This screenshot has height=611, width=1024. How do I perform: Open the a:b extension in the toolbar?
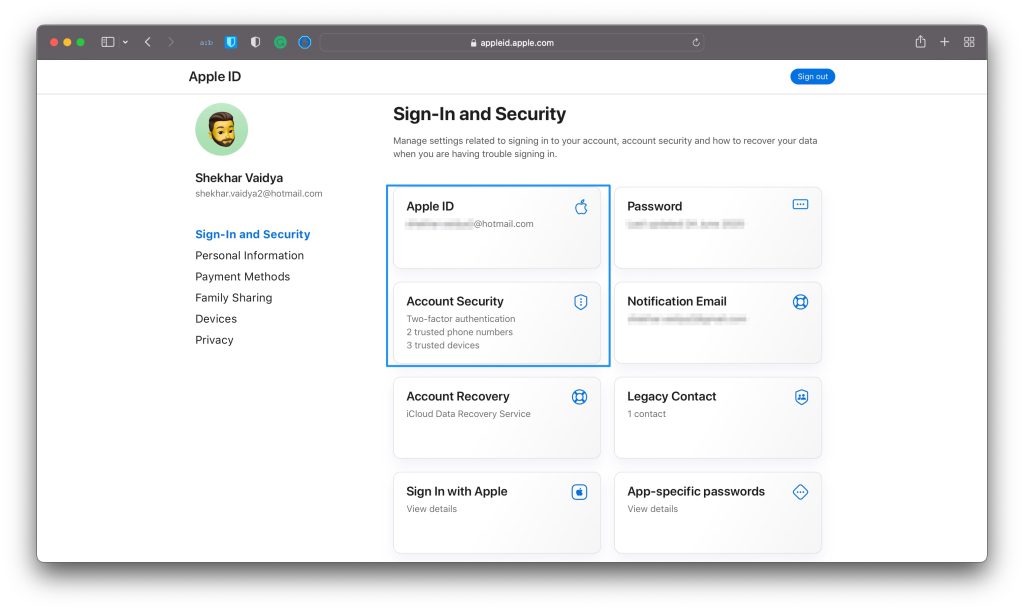point(206,42)
